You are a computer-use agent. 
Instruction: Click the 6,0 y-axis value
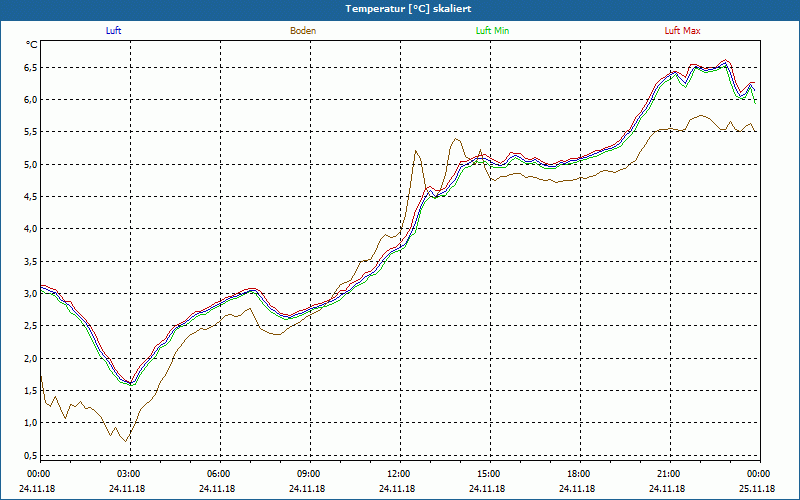[31, 99]
